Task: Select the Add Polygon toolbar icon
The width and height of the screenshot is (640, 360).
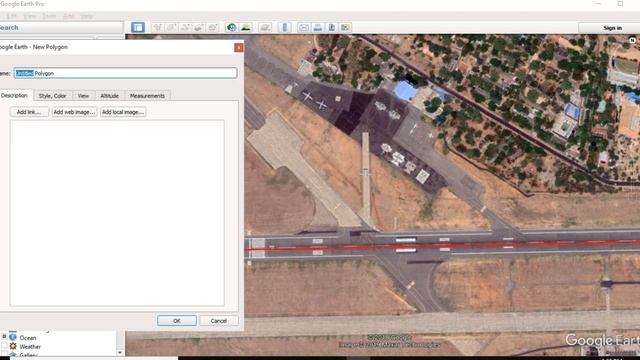Action: tap(171, 27)
